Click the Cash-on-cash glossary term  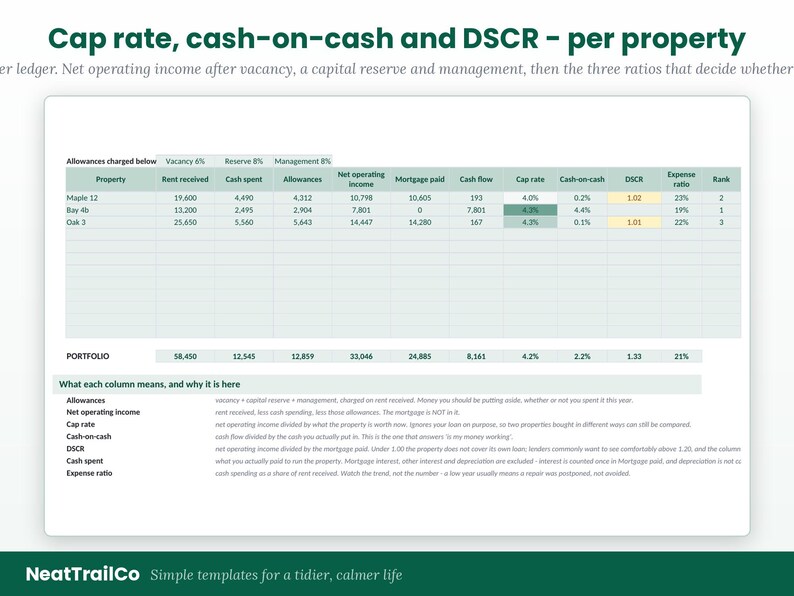89,436
